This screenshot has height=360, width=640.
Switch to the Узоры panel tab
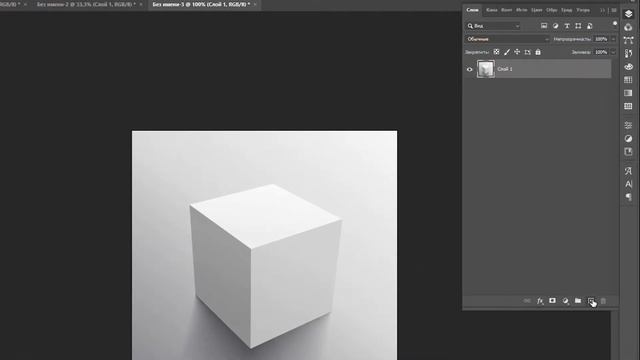(583, 10)
